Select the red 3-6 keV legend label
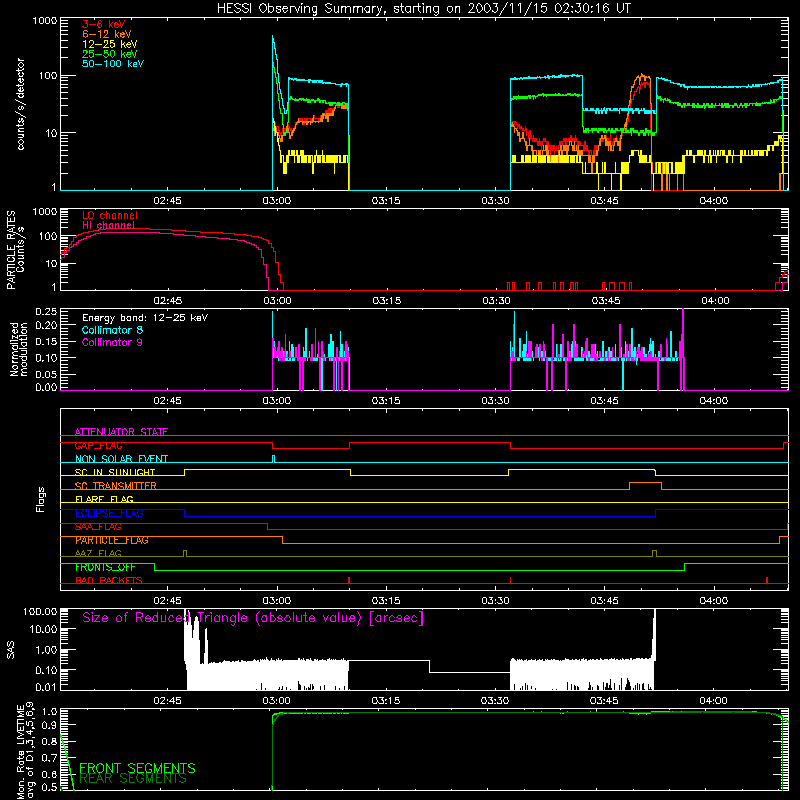The width and height of the screenshot is (800, 800). pyautogui.click(x=104, y=24)
